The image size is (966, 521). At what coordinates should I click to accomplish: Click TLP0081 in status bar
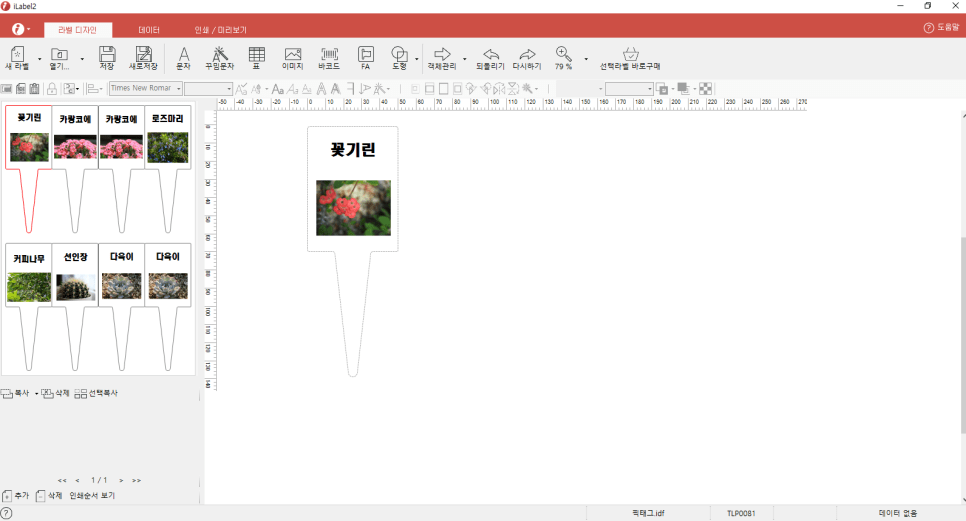click(x=741, y=513)
